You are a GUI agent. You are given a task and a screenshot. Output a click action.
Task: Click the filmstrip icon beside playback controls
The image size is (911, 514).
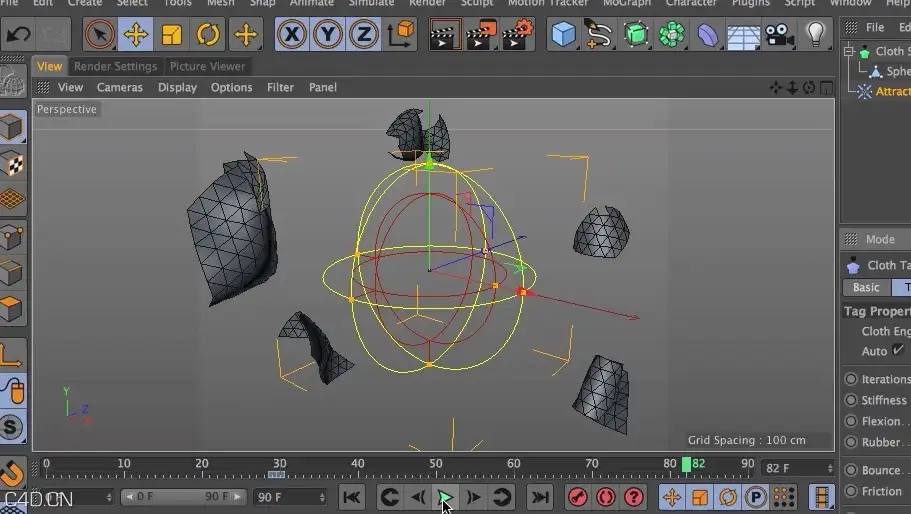coord(822,497)
